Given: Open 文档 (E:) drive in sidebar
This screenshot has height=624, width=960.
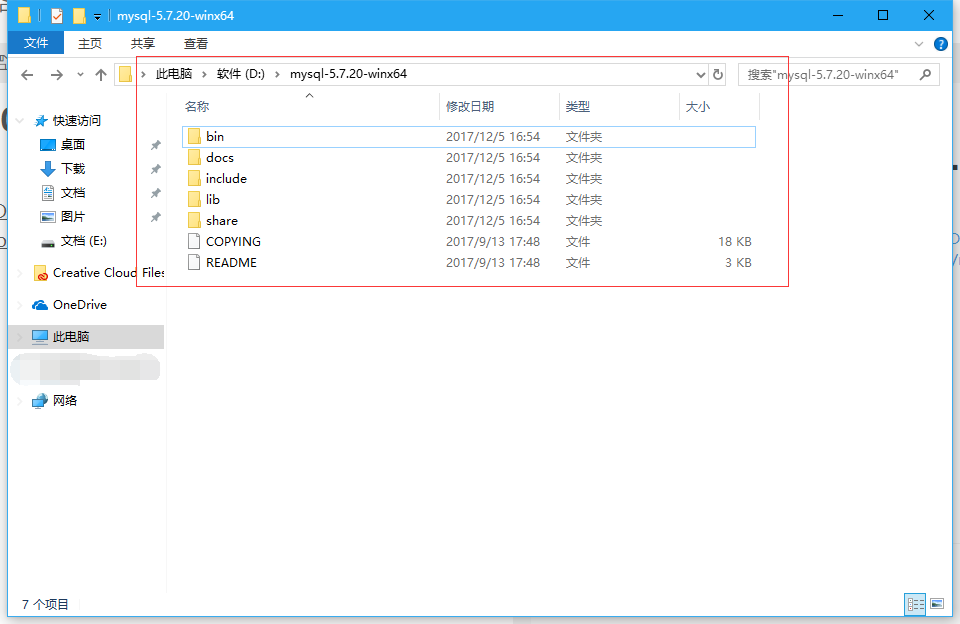Looking at the screenshot, I should pos(83,241).
